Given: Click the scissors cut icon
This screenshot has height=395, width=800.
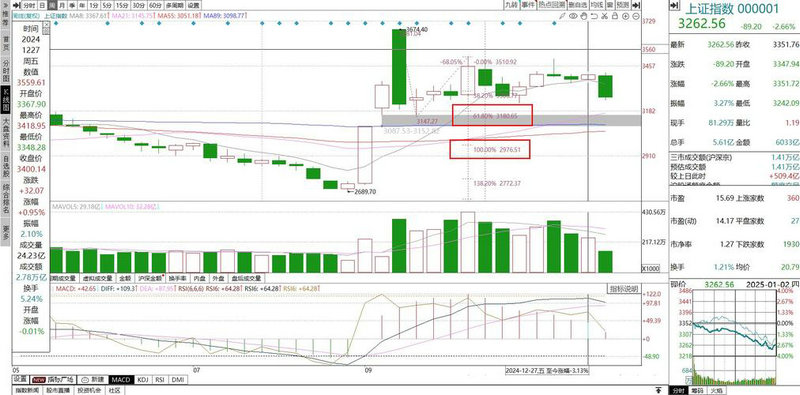Looking at the screenshot, I should click(604, 16).
